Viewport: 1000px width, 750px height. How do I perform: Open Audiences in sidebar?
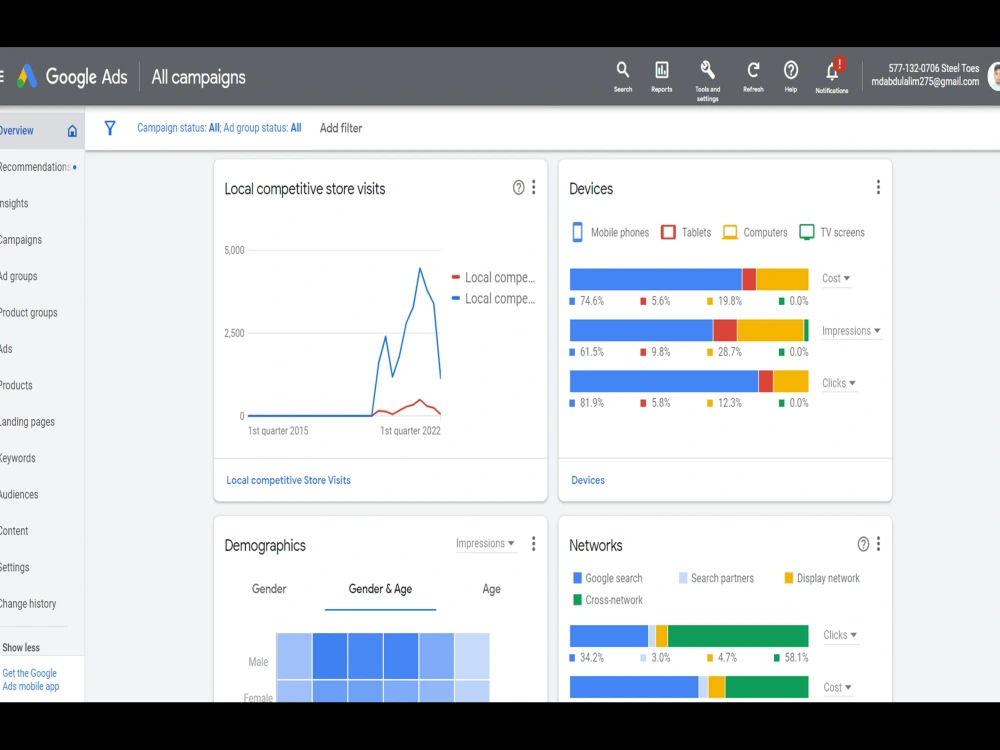coord(19,494)
